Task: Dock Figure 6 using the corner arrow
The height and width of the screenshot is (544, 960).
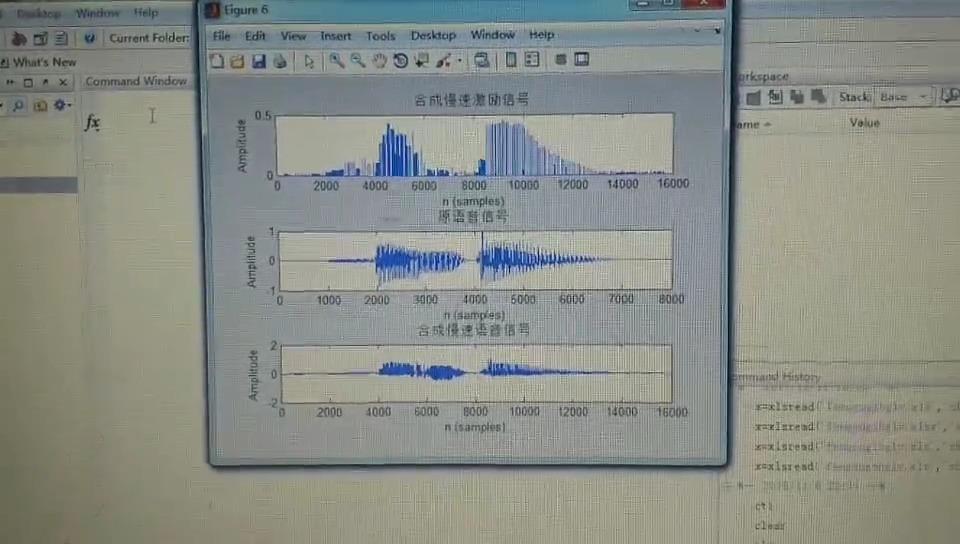Action: pyautogui.click(x=717, y=31)
